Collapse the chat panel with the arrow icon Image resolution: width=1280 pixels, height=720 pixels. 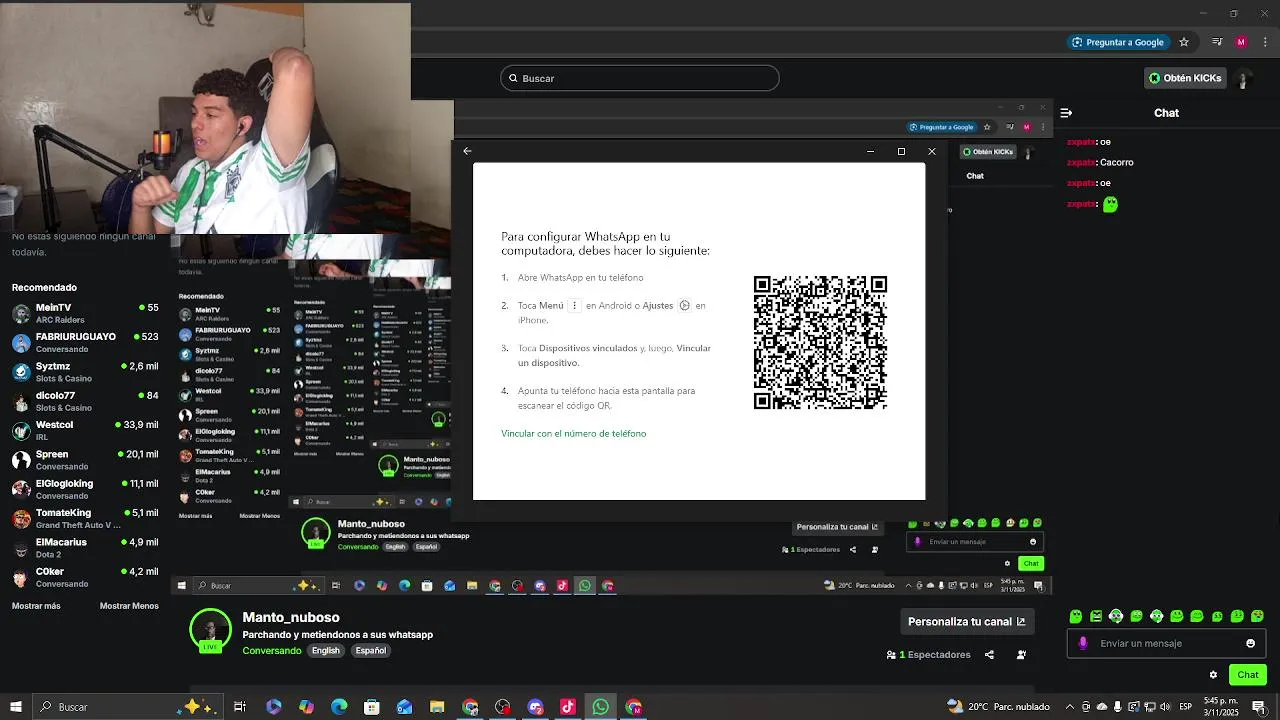(1066, 113)
